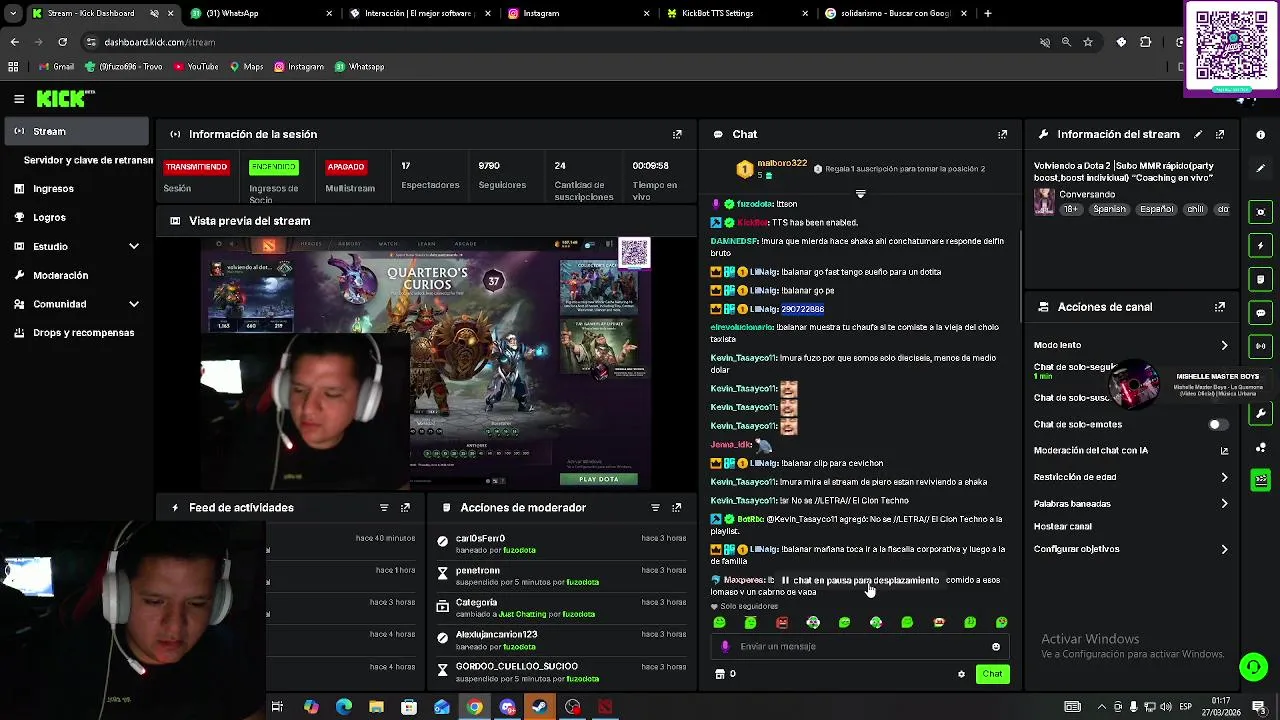
Task: Click the Spanish tag in stream info
Action: (x=1109, y=210)
